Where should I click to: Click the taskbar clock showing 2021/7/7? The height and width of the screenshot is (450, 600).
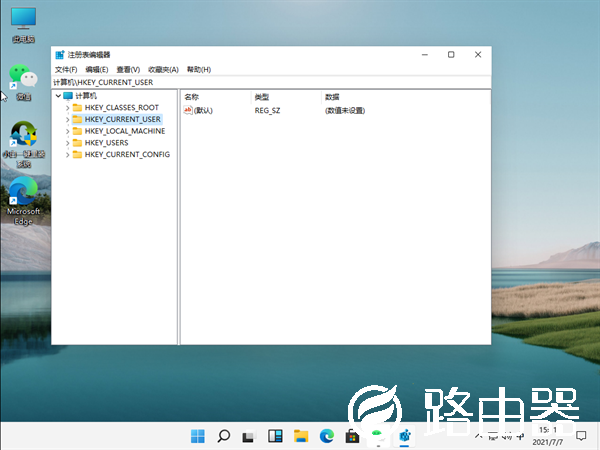pyautogui.click(x=548, y=436)
